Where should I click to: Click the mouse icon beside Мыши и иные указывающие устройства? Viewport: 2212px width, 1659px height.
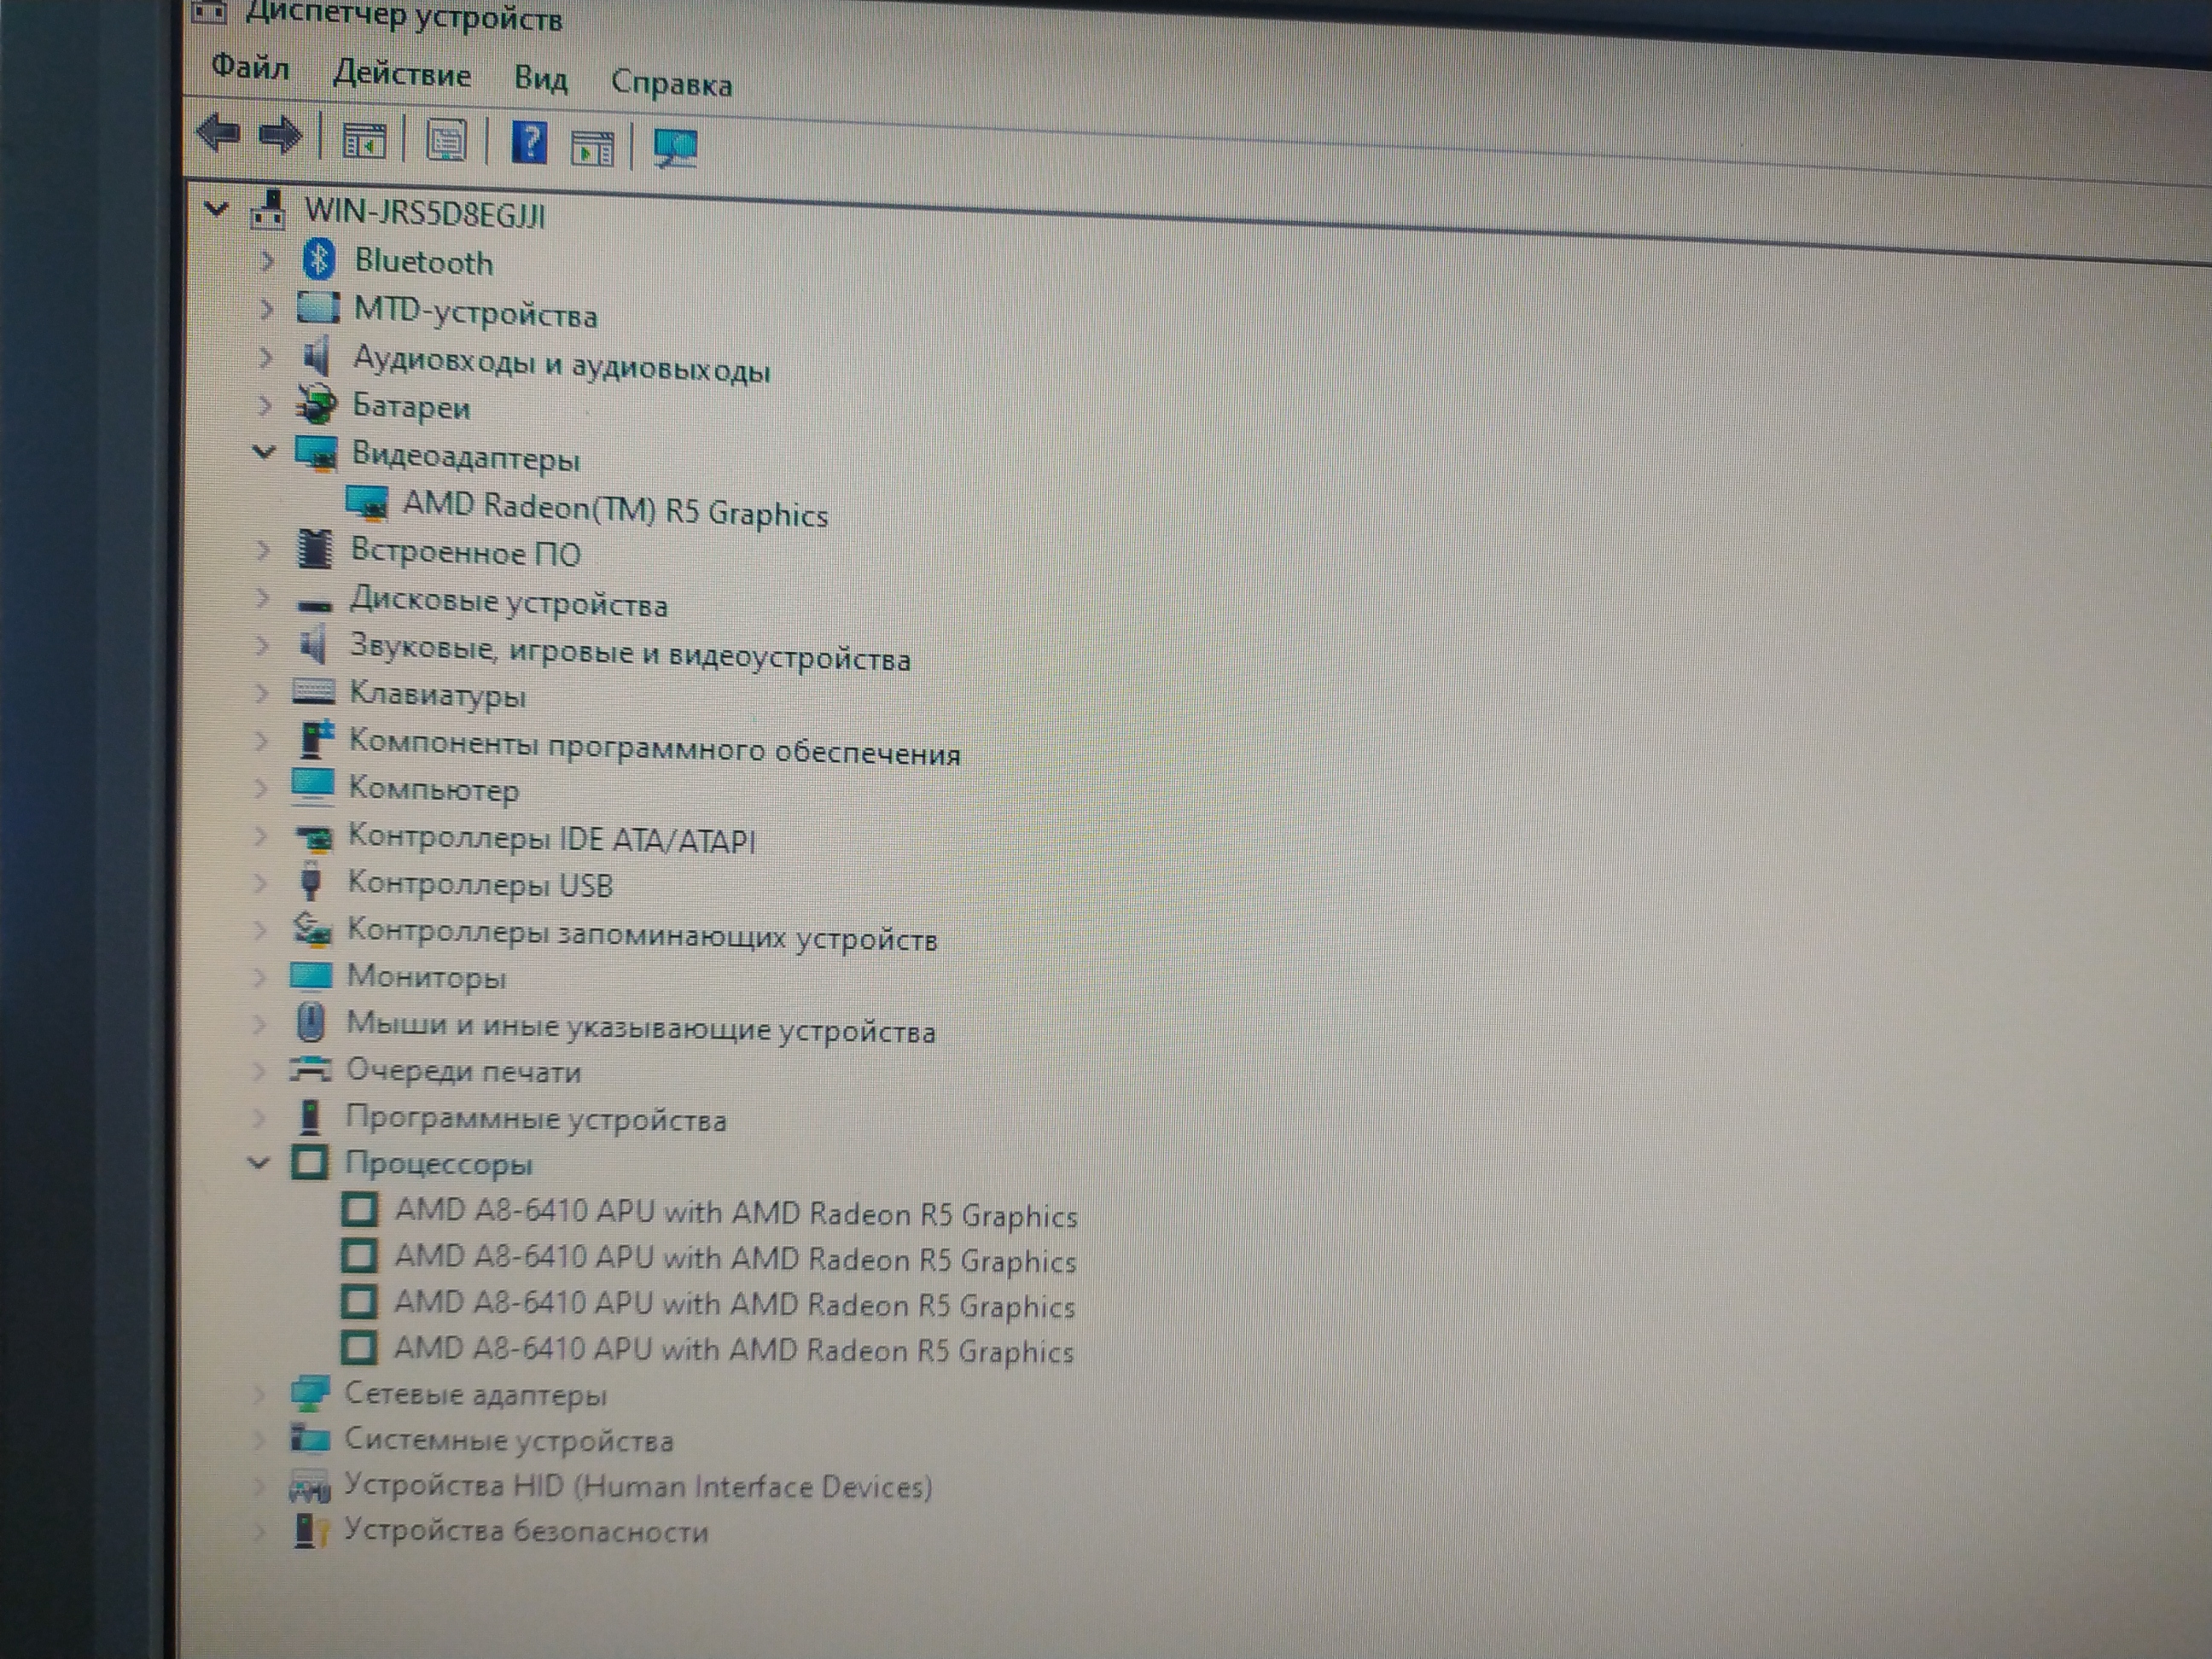[x=311, y=1022]
